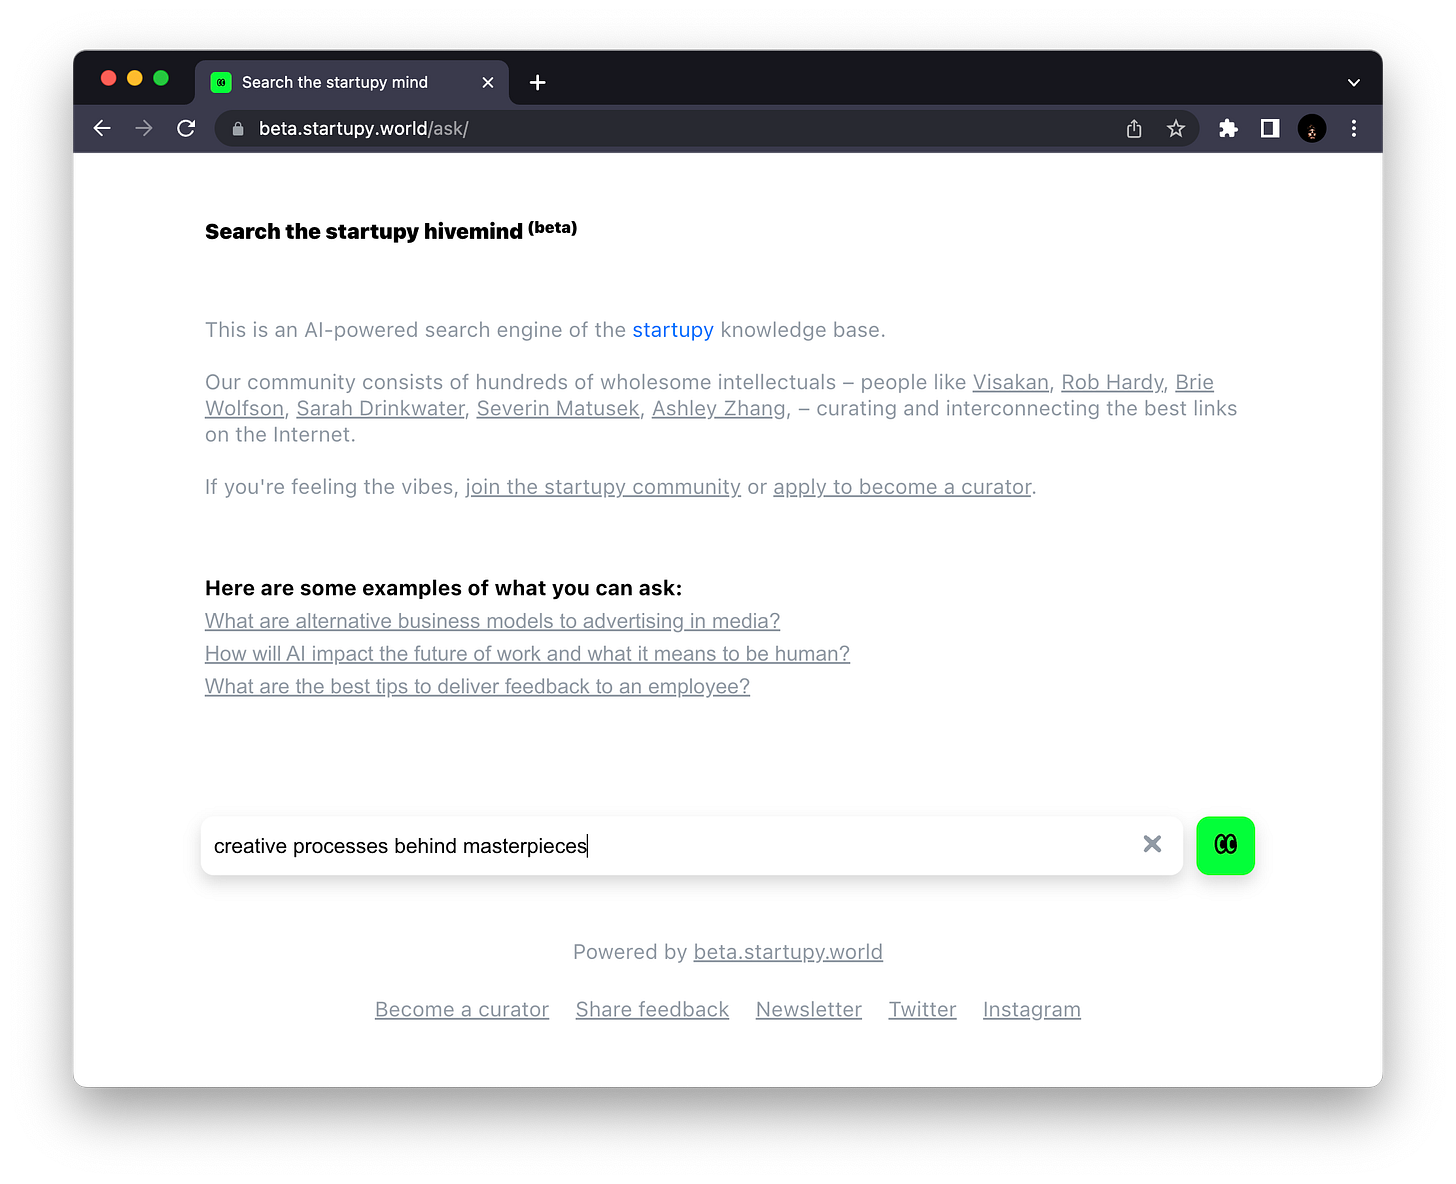
Task: Click the red close window button
Action: 109,78
